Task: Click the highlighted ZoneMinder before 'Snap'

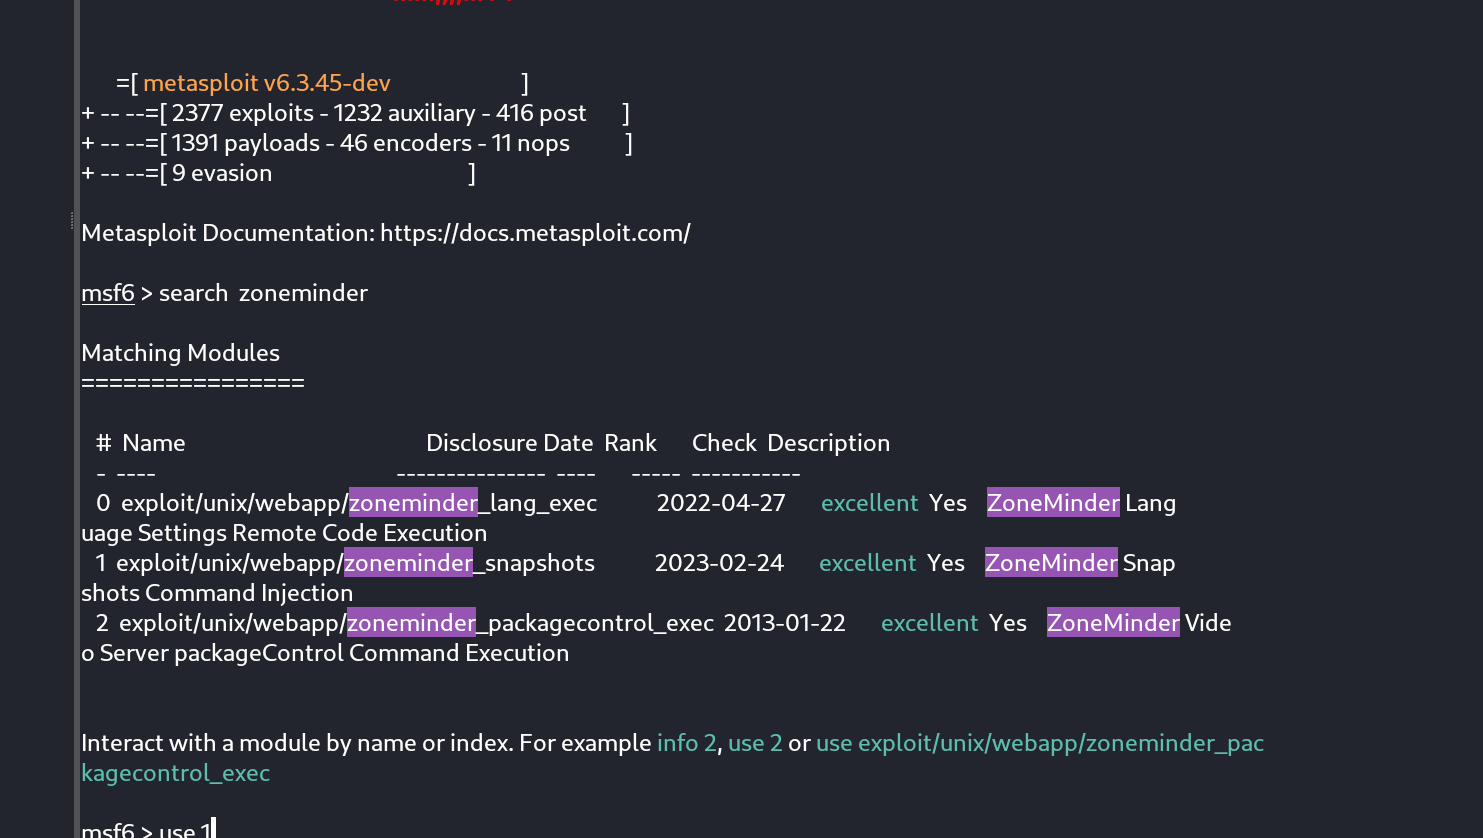Action: coord(1051,563)
